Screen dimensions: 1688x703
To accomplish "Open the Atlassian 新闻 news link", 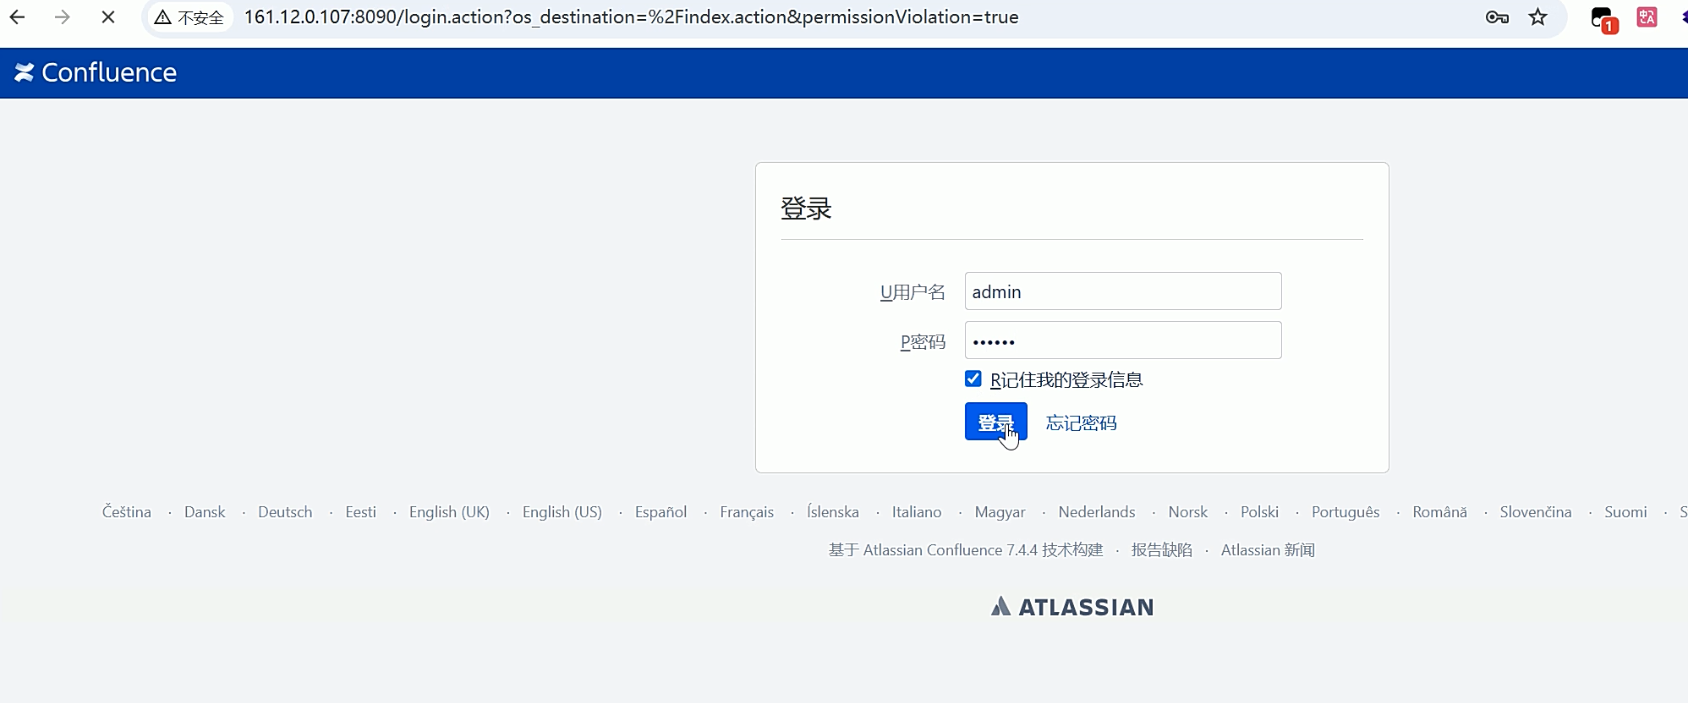I will coord(1268,550).
